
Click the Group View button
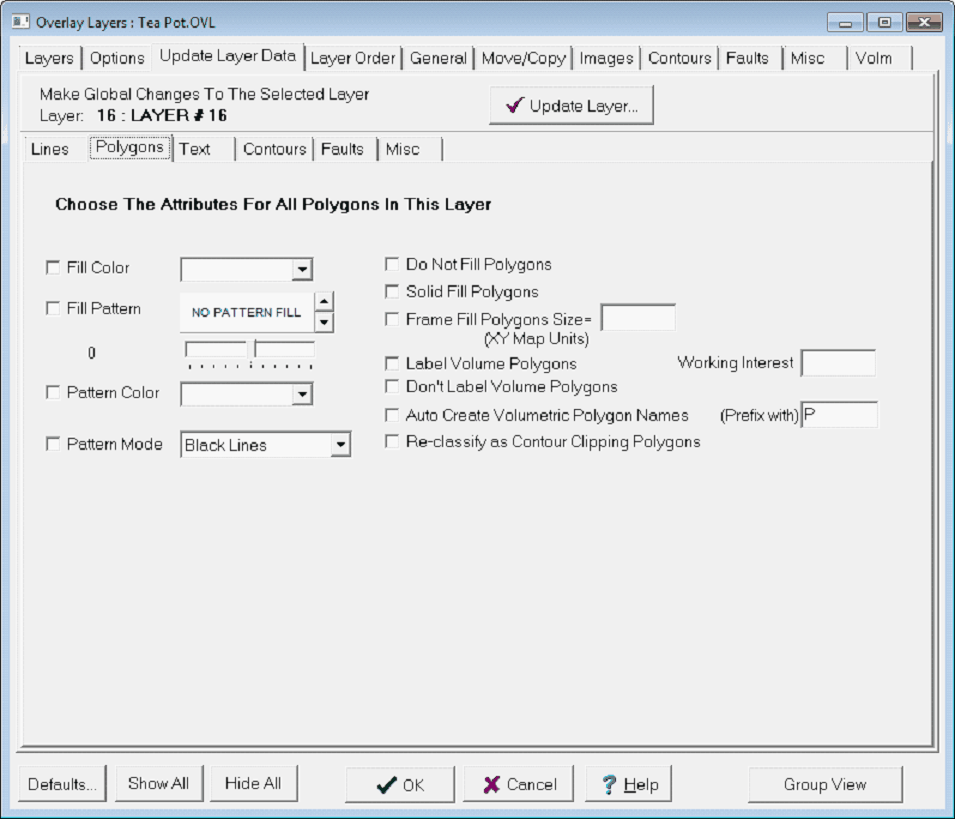[825, 785]
